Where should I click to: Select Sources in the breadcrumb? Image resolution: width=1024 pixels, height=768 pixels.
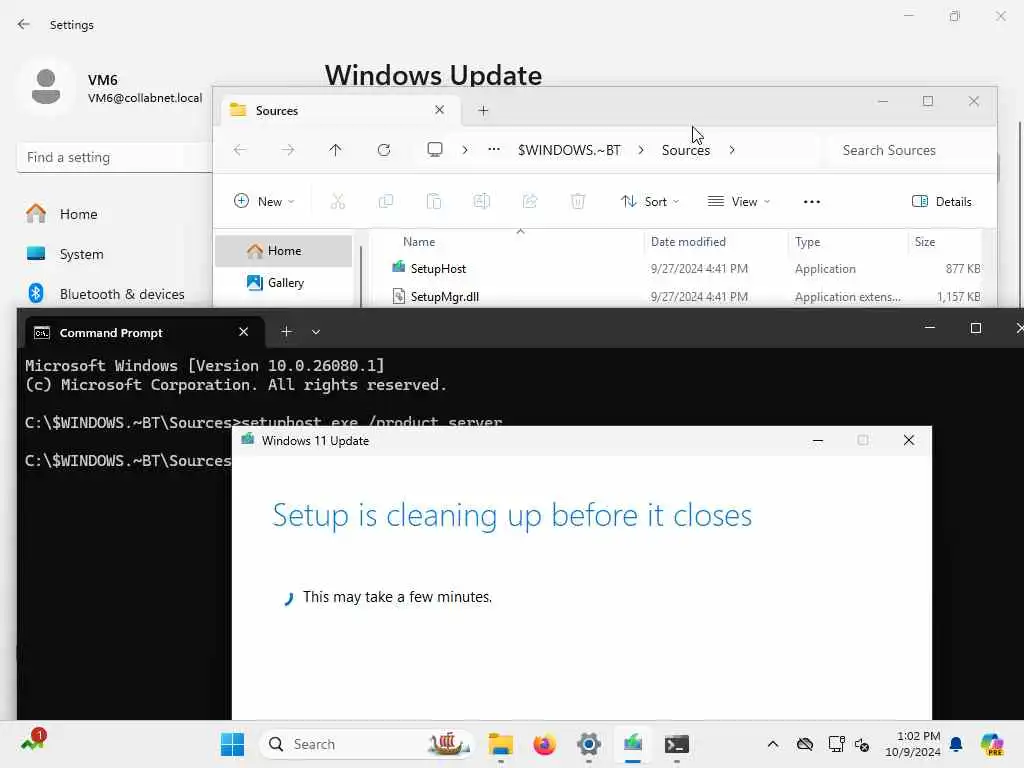click(686, 150)
